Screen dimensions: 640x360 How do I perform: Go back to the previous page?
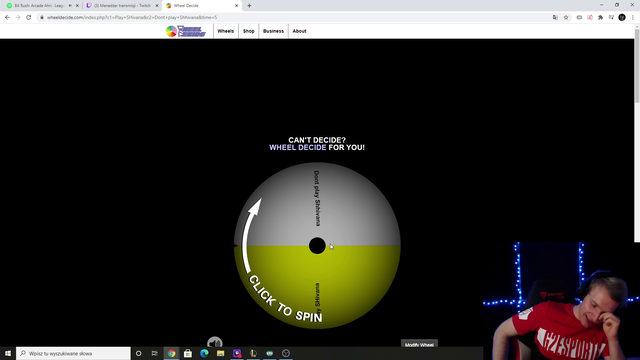point(7,18)
